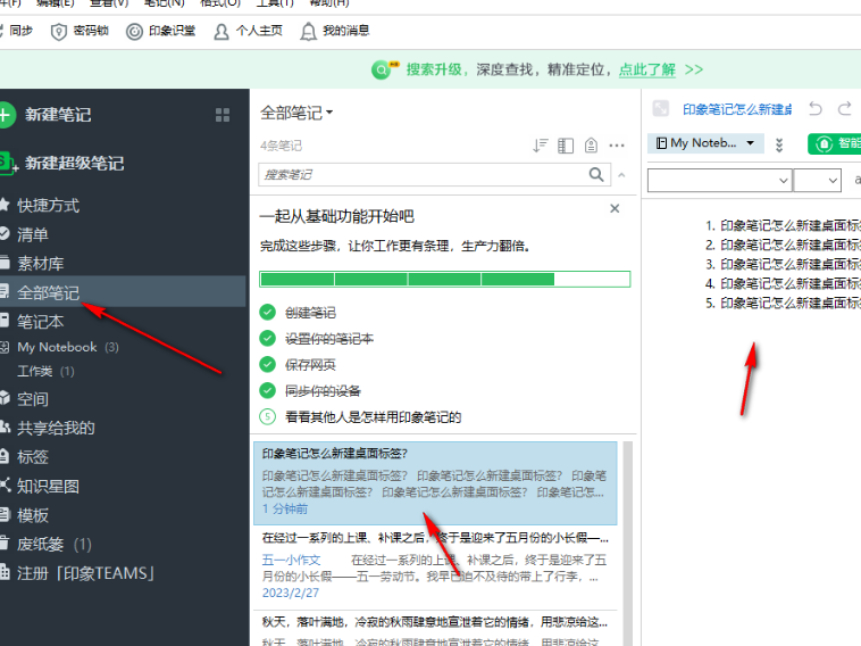Open the 帮助(H) menu
Screen dimensions: 861x646
(x=328, y=3)
